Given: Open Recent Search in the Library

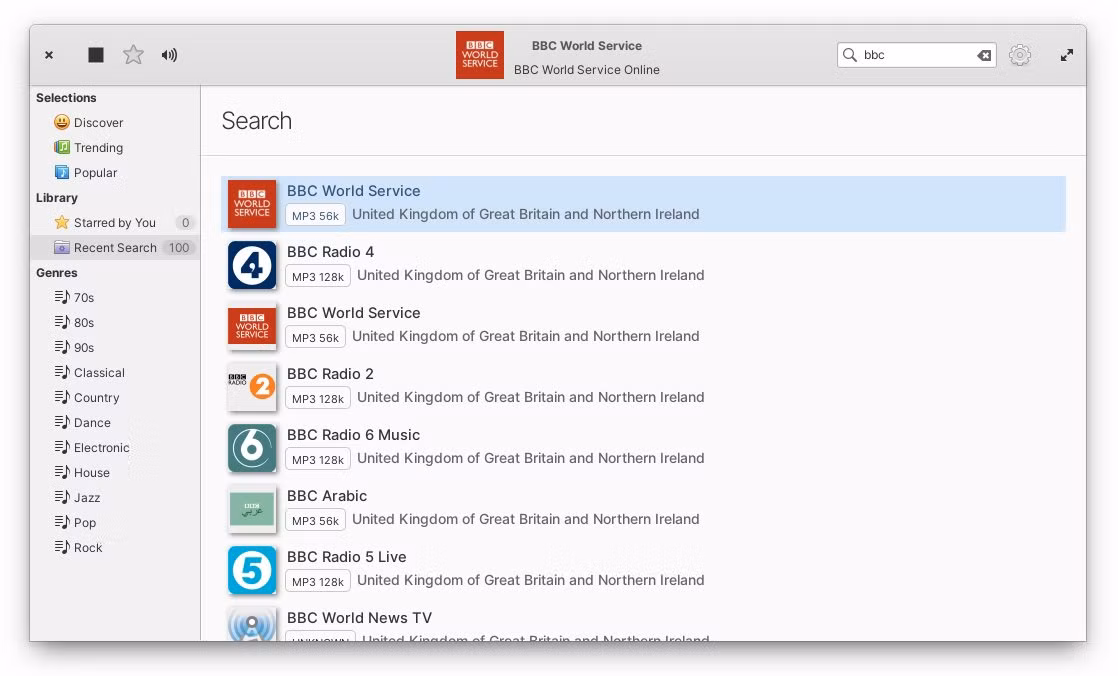Looking at the screenshot, I should [114, 247].
